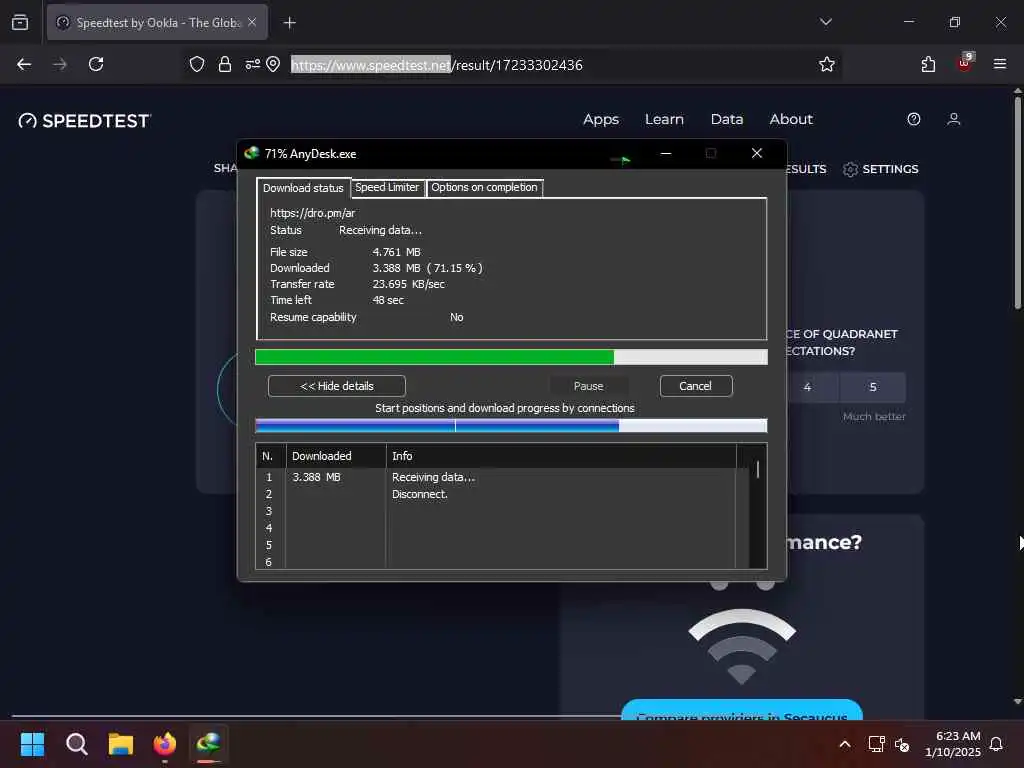Image resolution: width=1024 pixels, height=768 pixels.
Task: Click the Pause download button
Action: [x=588, y=386]
